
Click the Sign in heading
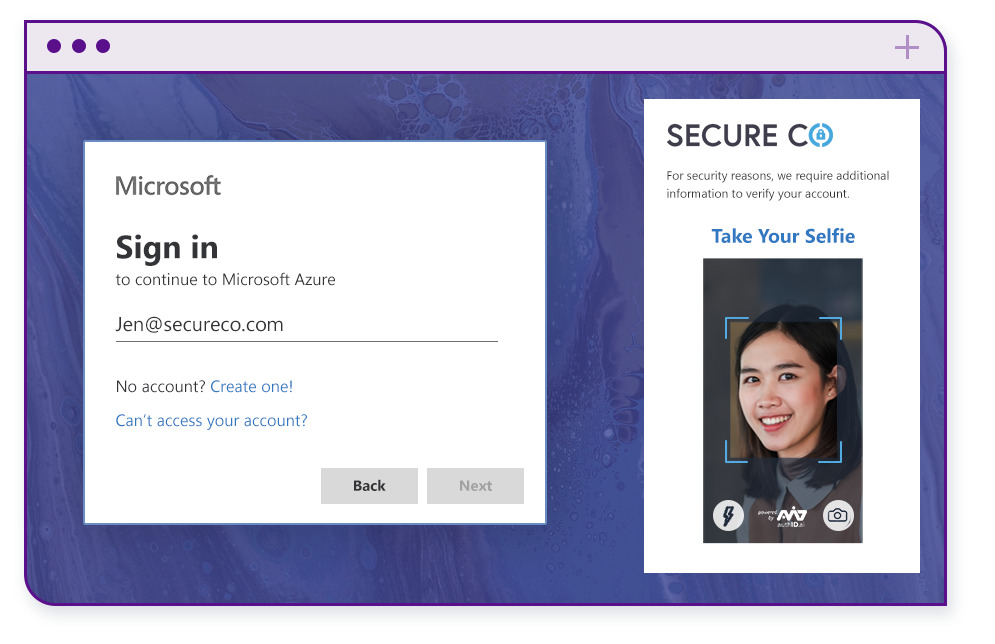pos(167,247)
